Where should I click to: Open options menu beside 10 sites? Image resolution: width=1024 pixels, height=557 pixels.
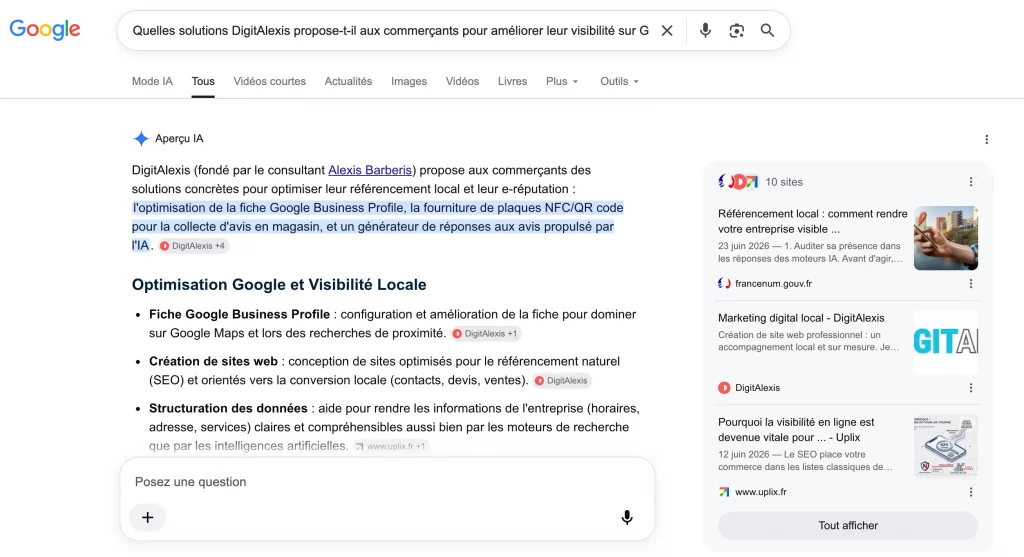coord(970,182)
